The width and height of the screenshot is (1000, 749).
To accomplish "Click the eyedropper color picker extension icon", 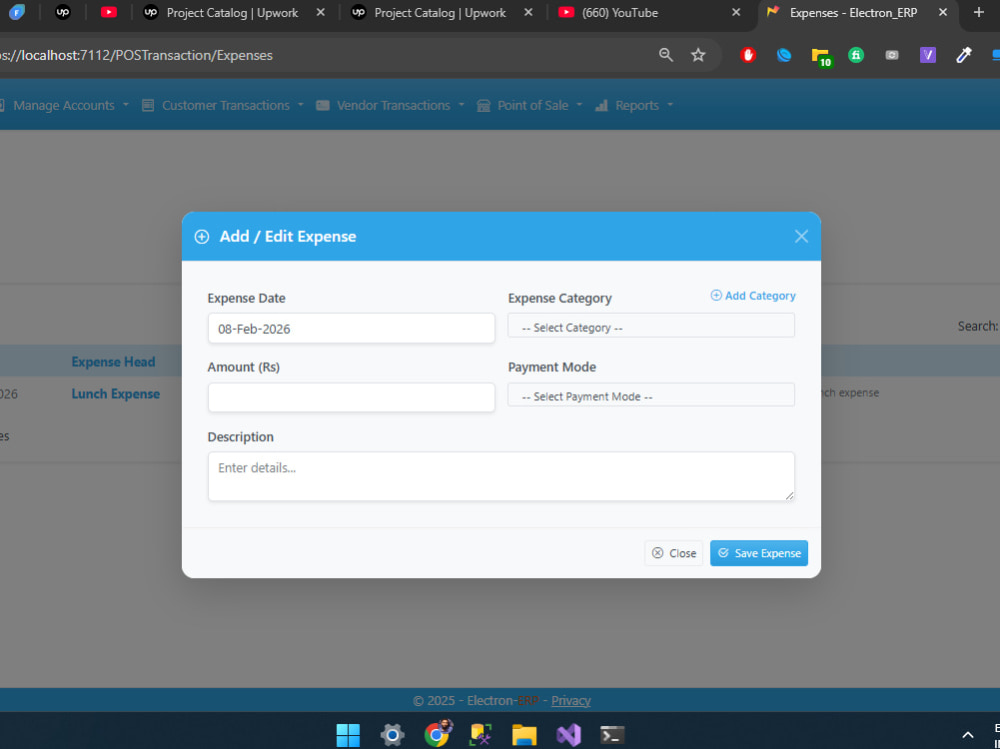I will (963, 56).
